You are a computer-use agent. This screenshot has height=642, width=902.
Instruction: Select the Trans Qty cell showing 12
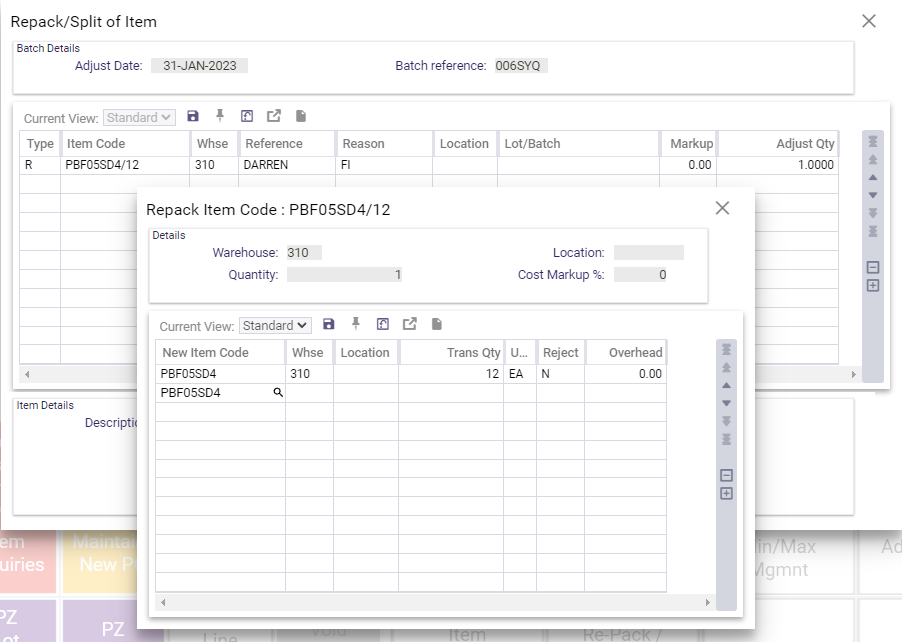[451, 374]
